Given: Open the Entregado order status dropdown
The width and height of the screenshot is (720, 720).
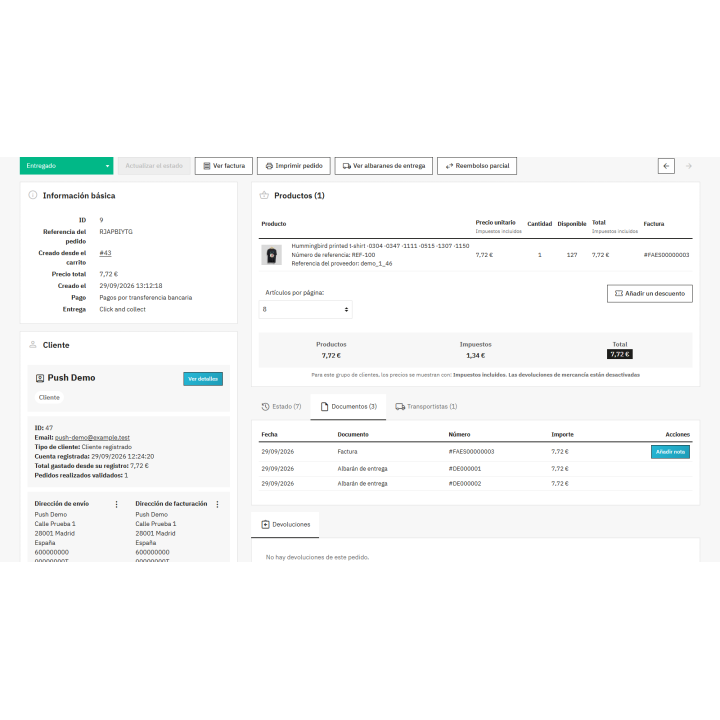Looking at the screenshot, I should (66, 166).
